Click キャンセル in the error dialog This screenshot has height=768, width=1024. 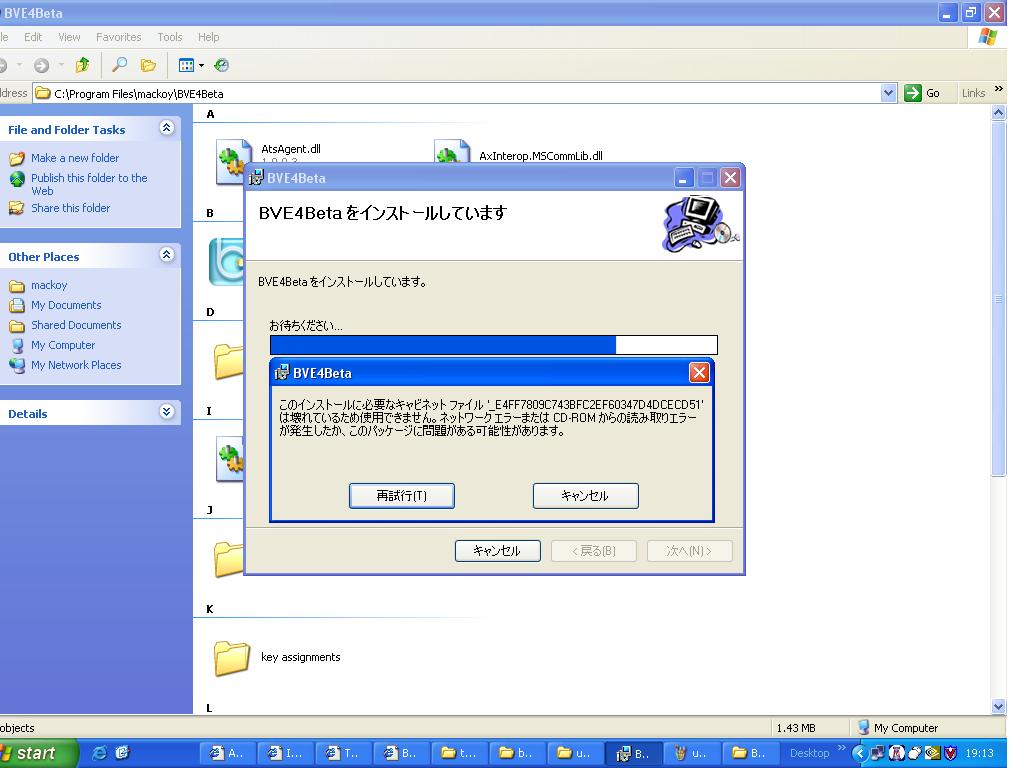pos(585,496)
